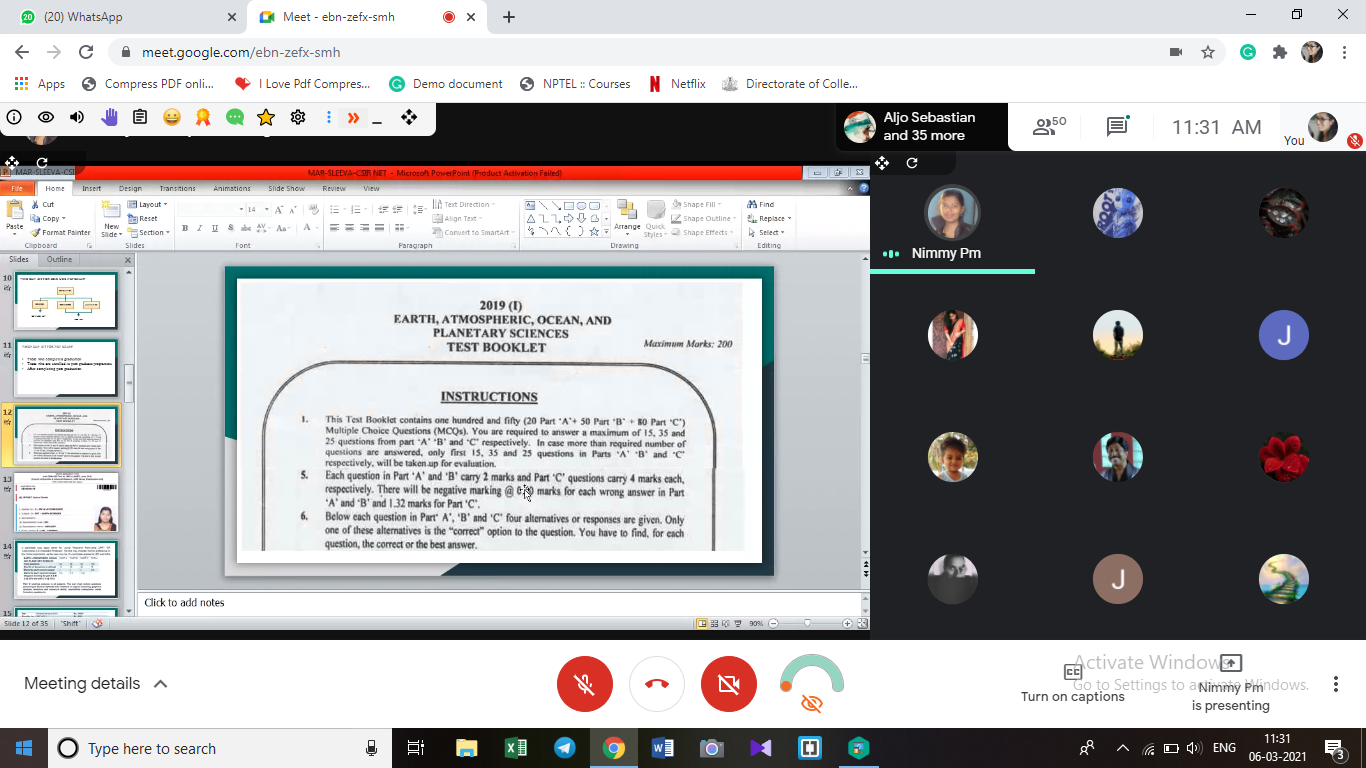The width and height of the screenshot is (1366, 768).
Task: Open the NPTEL :: Courses bookmark
Action: tap(576, 84)
